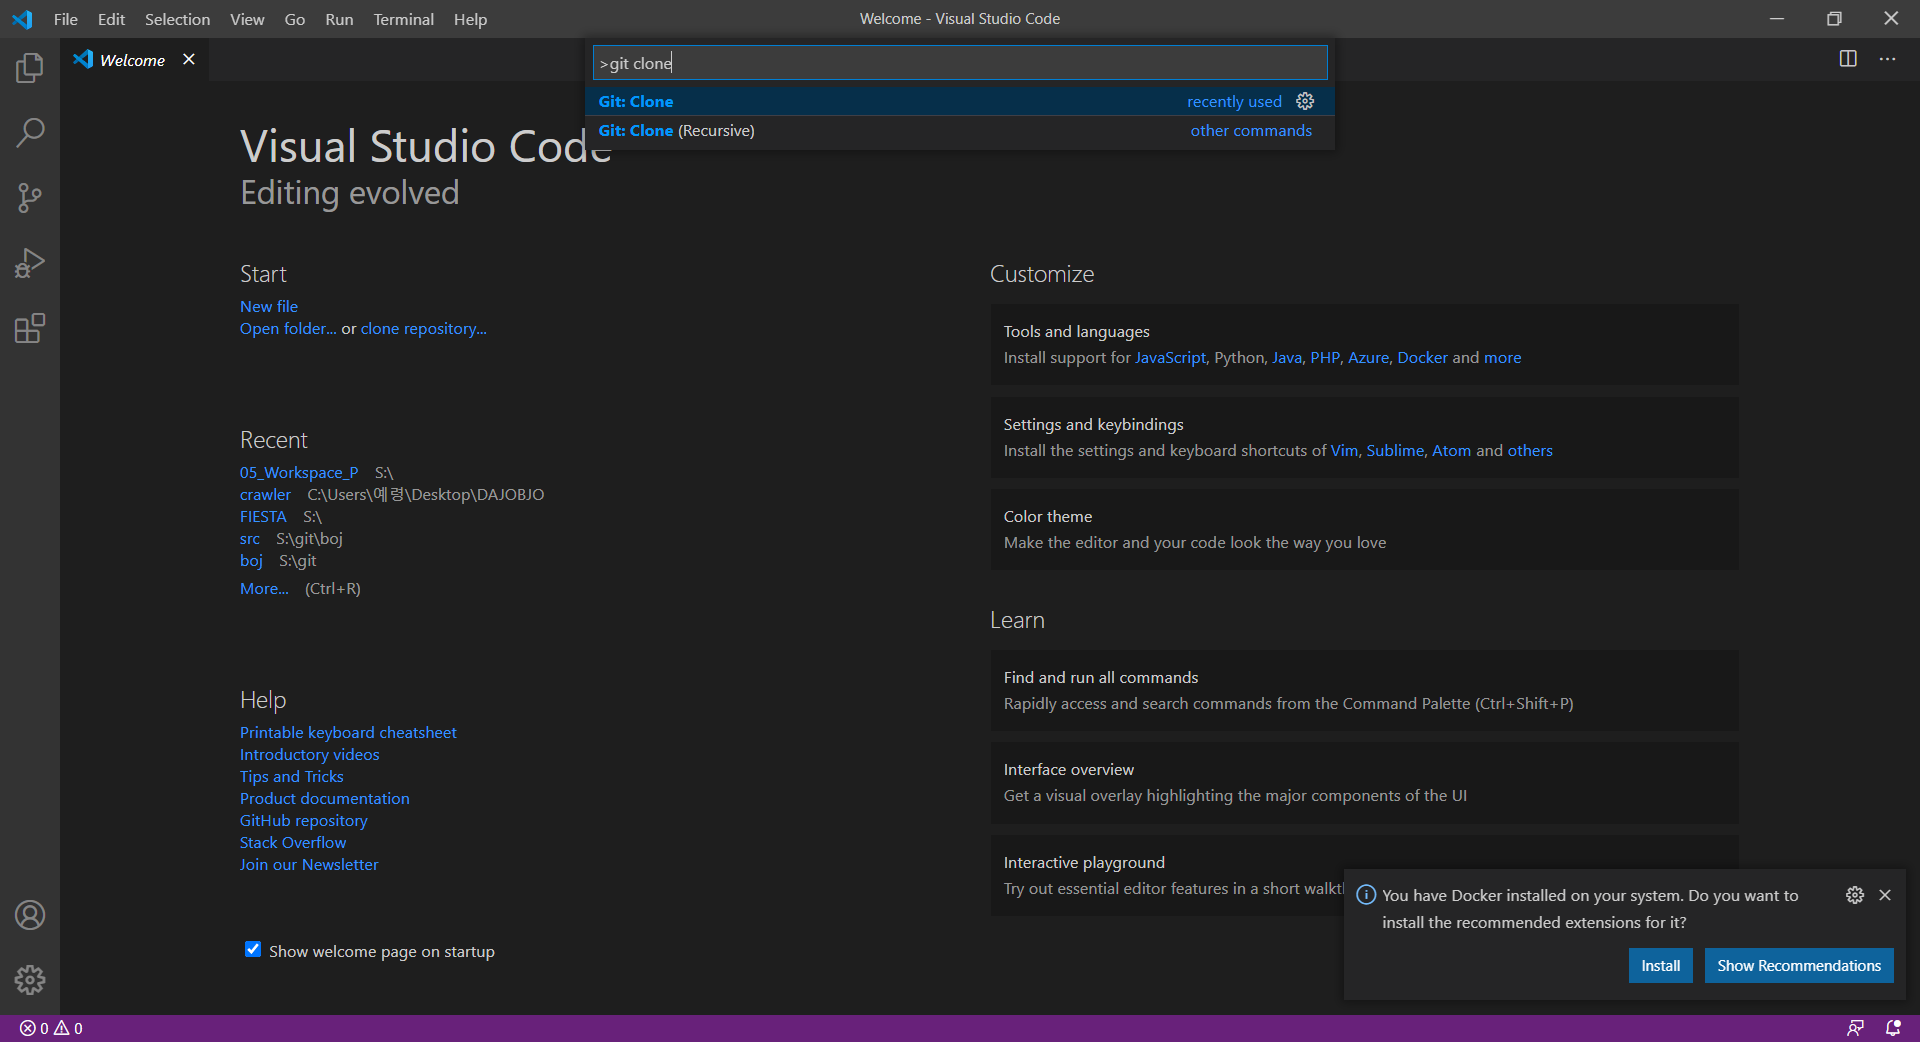Click the command palette input field
1920x1042 pixels.
click(960, 63)
